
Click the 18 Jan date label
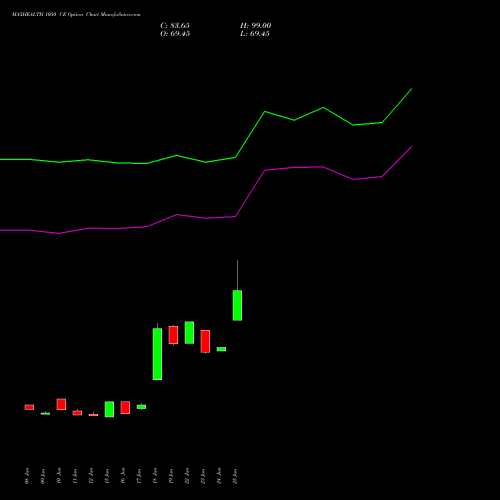tap(155, 476)
